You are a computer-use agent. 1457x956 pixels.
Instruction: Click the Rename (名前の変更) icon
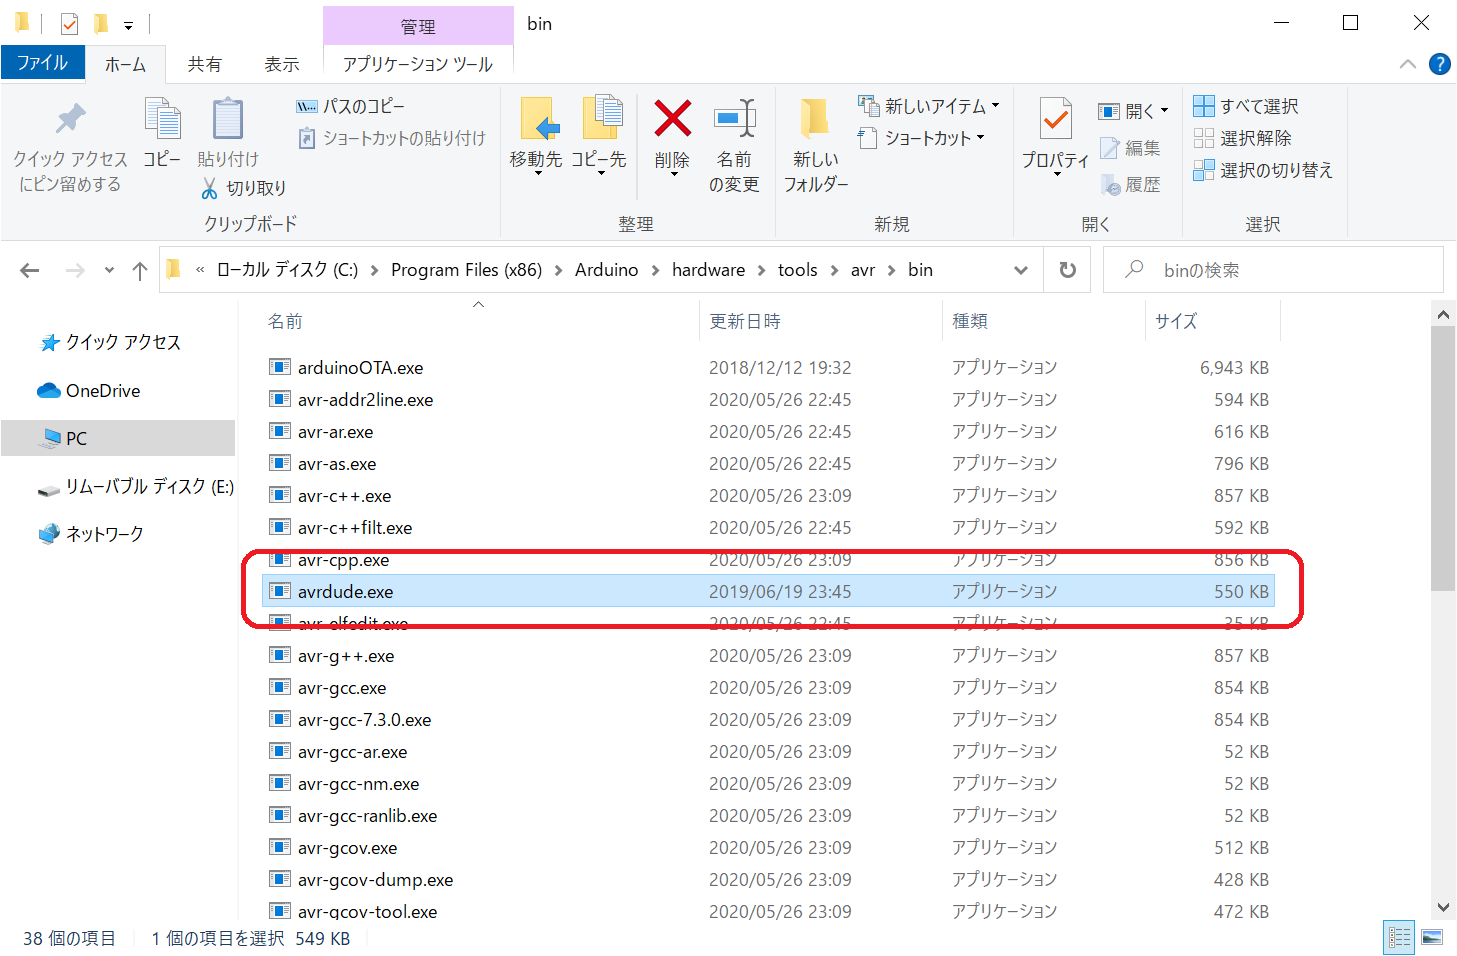(x=734, y=120)
